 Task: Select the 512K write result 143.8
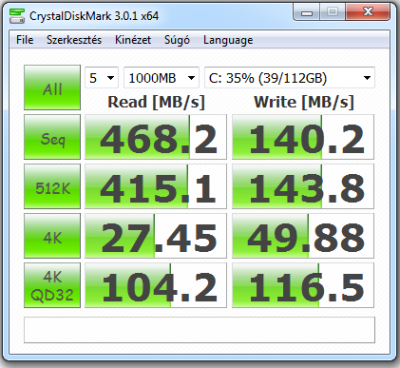point(303,186)
